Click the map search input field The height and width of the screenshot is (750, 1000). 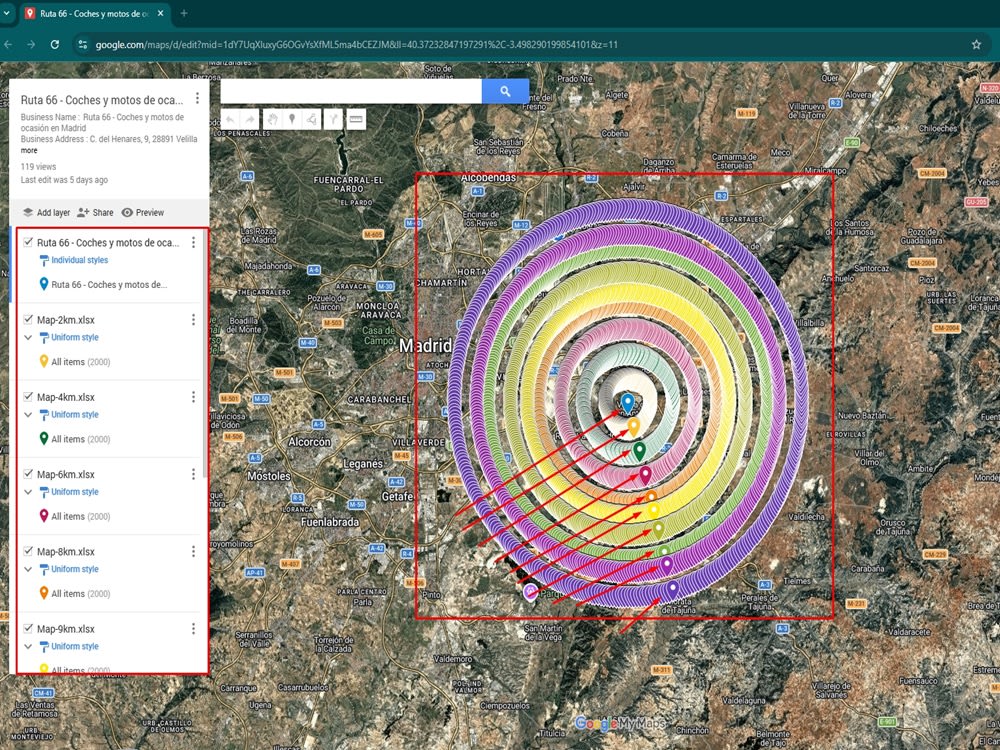351,91
